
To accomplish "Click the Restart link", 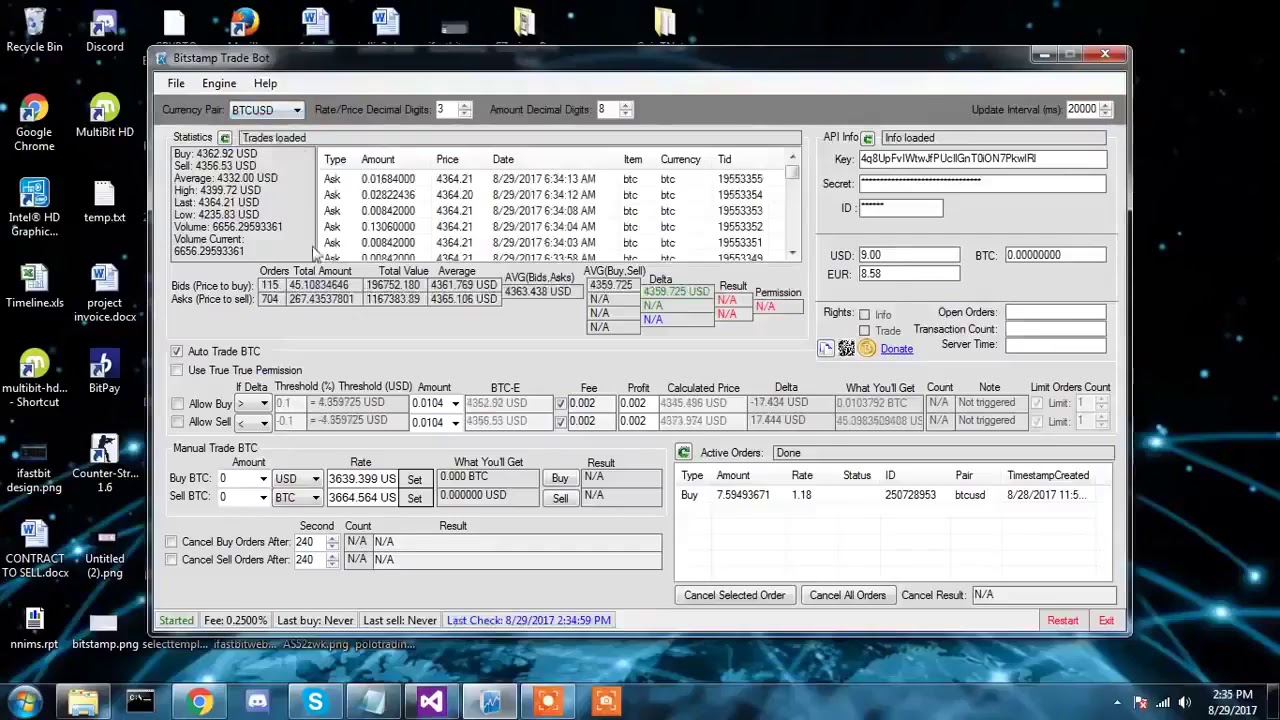I will point(1063,620).
